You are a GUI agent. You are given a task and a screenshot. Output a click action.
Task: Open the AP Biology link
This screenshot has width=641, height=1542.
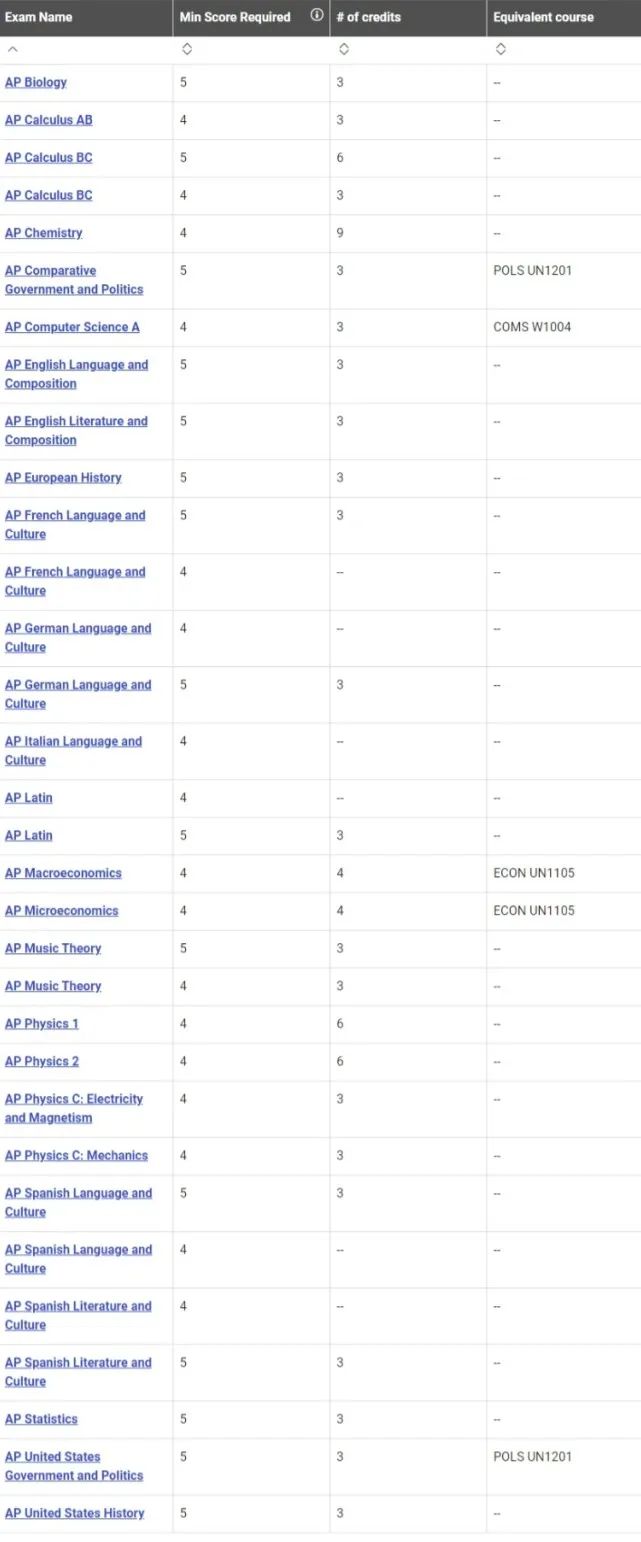tap(36, 82)
